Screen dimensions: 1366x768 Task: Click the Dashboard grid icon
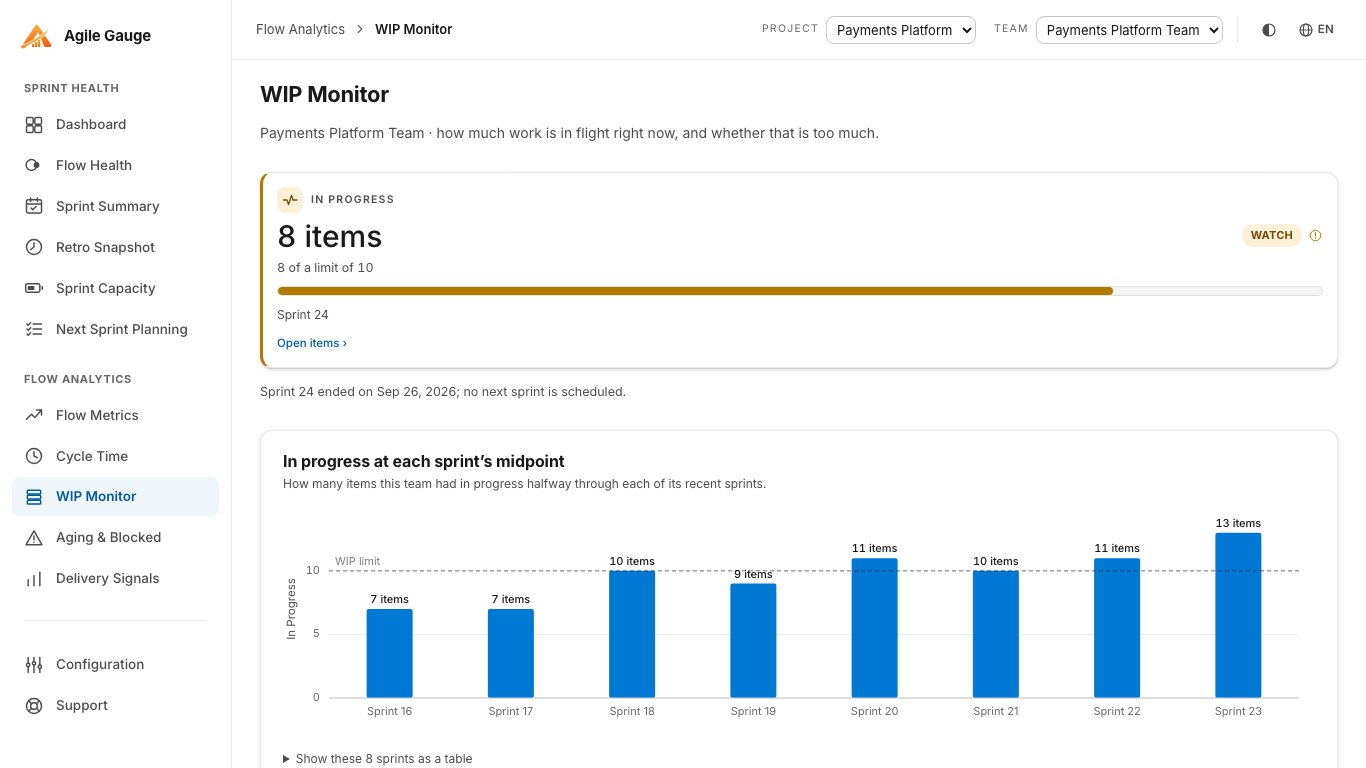(34, 125)
